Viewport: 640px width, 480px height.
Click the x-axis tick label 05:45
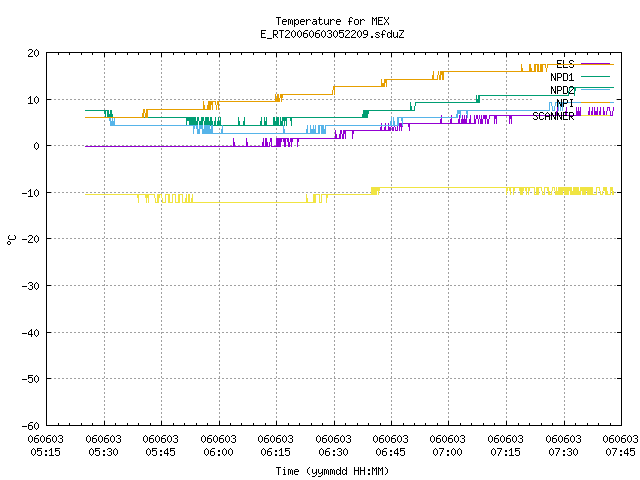point(160,452)
